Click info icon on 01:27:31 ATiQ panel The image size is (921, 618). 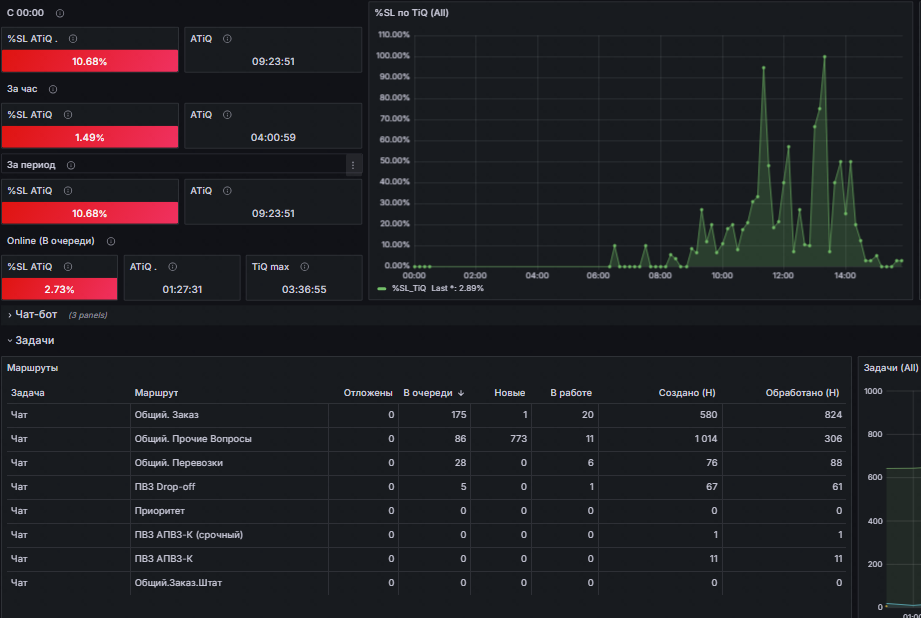tap(173, 267)
